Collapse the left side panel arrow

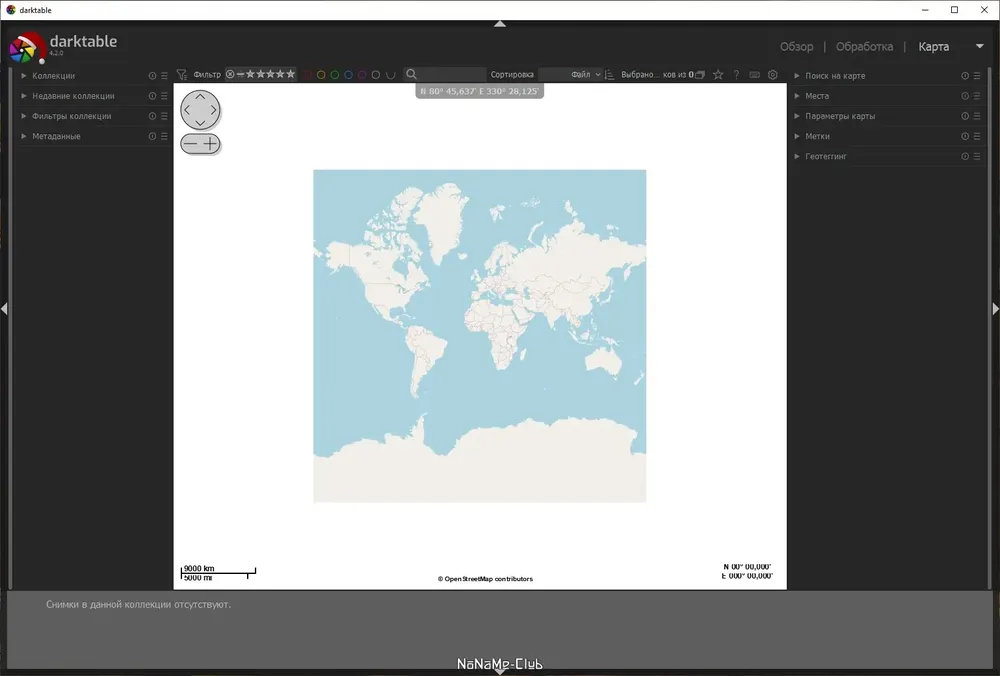(4, 309)
